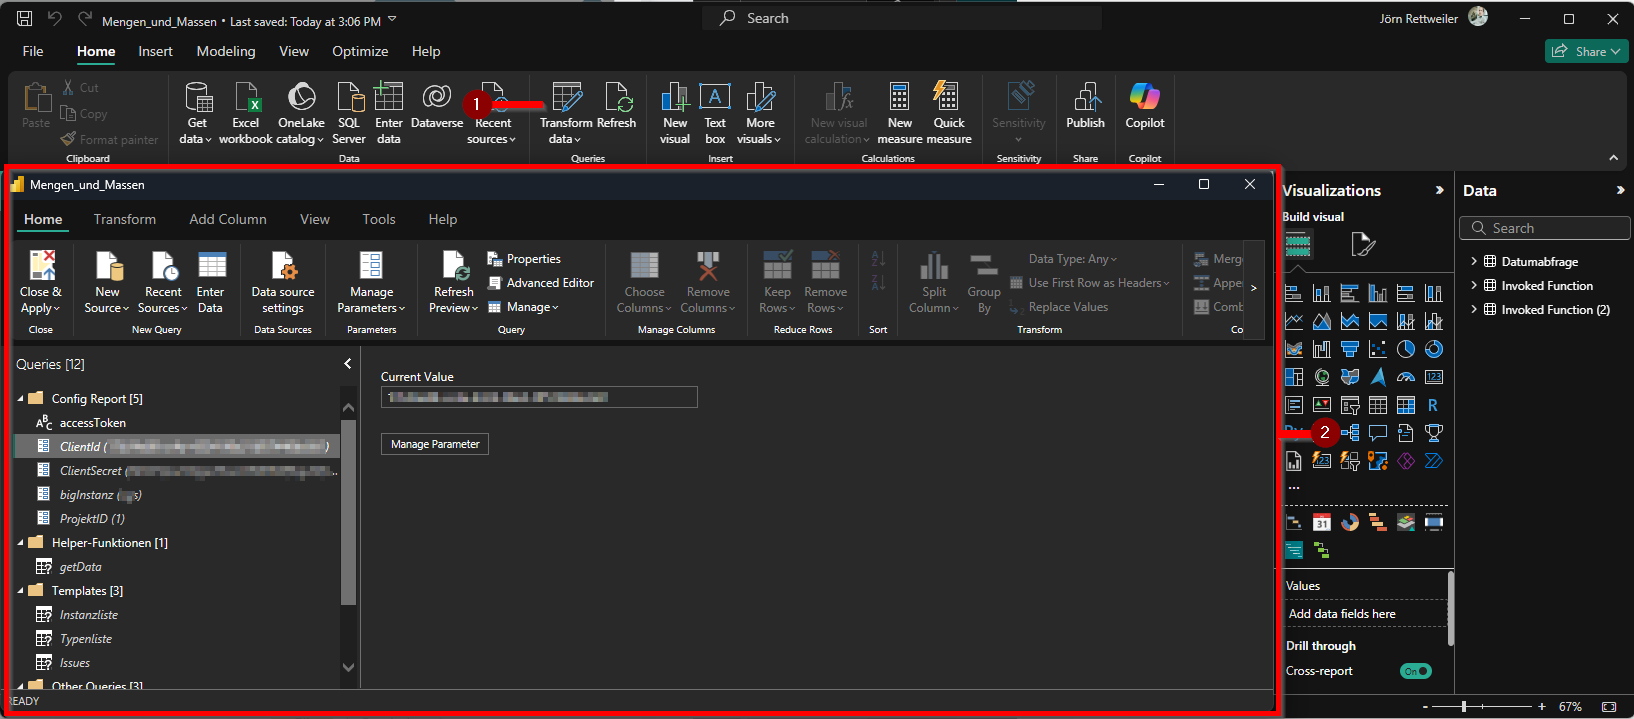Image resolution: width=1634 pixels, height=719 pixels.
Task: Open New Source in Power Query ribbon
Action: pos(106,282)
